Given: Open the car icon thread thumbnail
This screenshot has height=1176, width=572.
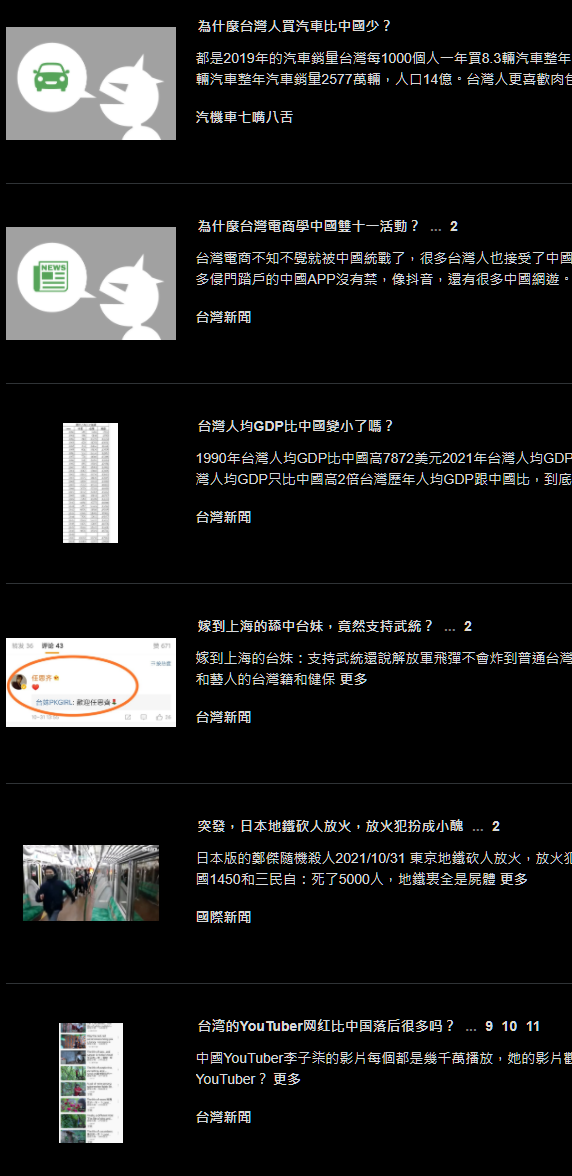Looking at the screenshot, I should (91, 83).
